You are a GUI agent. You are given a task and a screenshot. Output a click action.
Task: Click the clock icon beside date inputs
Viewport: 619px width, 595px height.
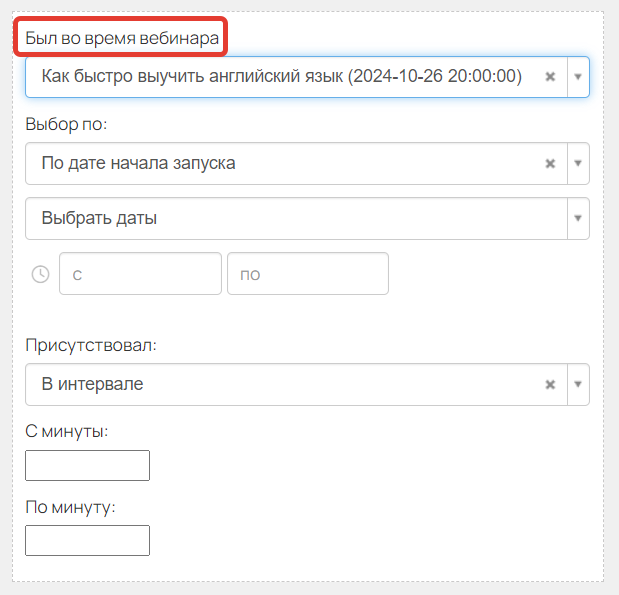pos(40,274)
